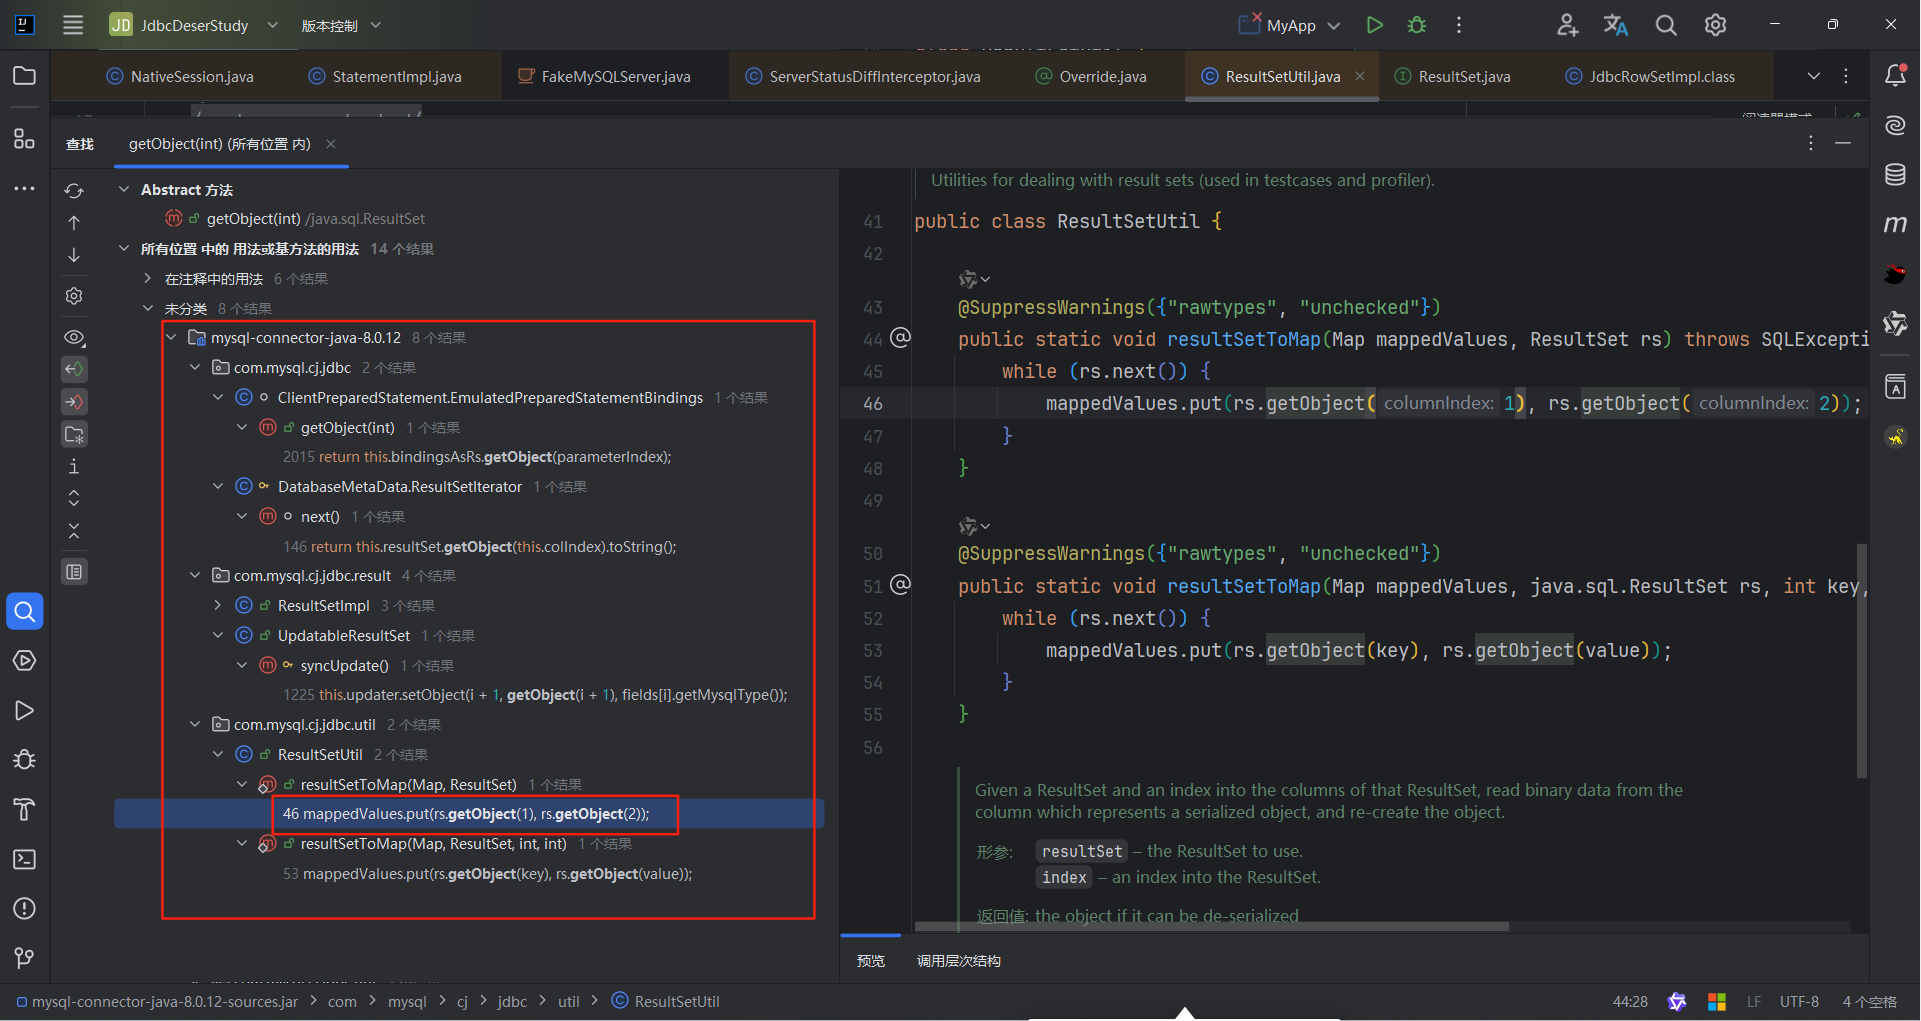Open Search Everywhere magnifier
The width and height of the screenshot is (1921, 1021).
pyautogui.click(x=1666, y=25)
